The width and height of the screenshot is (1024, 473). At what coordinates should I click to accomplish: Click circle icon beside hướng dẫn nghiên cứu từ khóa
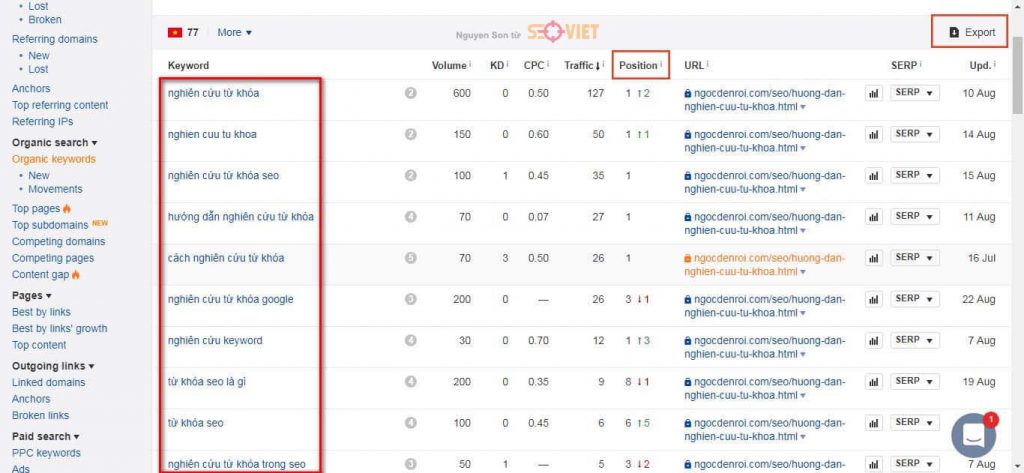(410, 217)
